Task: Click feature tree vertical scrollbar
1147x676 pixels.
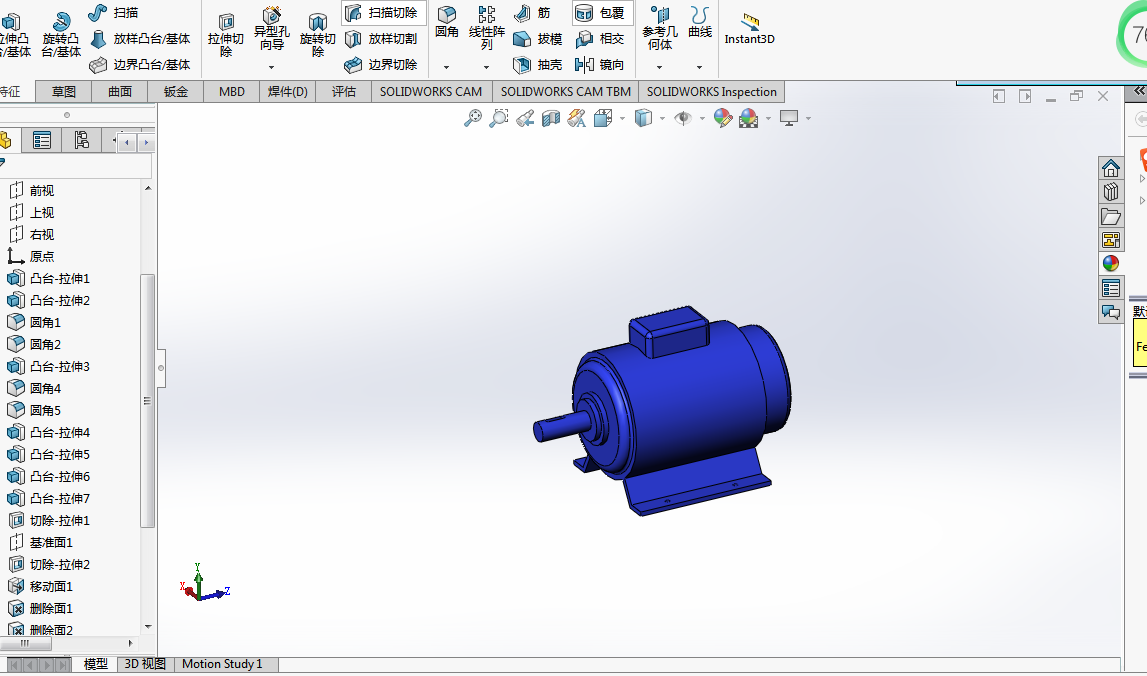Action: [x=148, y=401]
